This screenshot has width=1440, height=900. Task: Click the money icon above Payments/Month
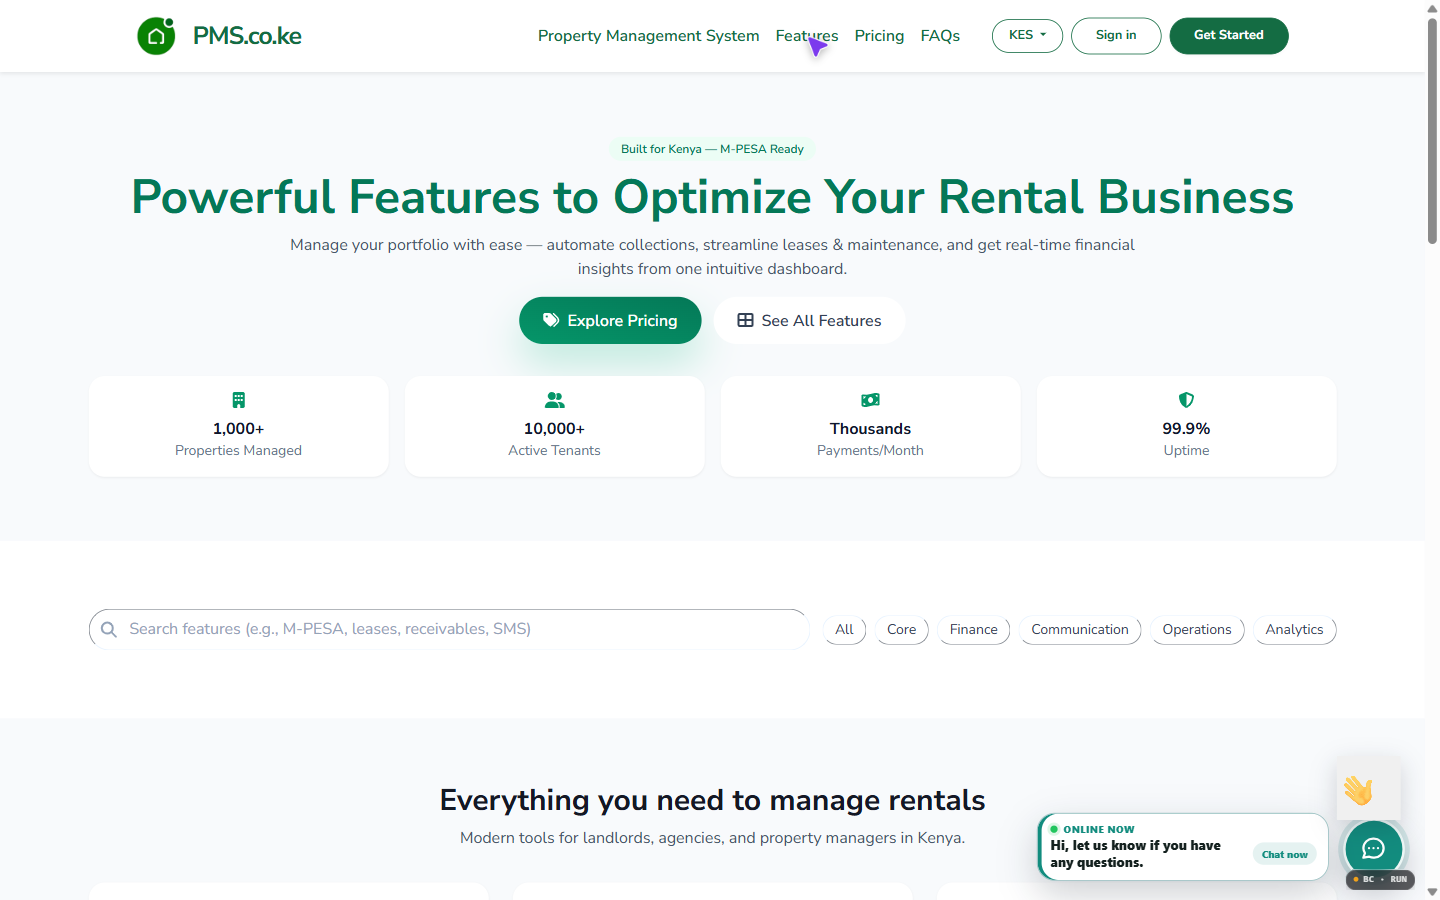click(870, 400)
